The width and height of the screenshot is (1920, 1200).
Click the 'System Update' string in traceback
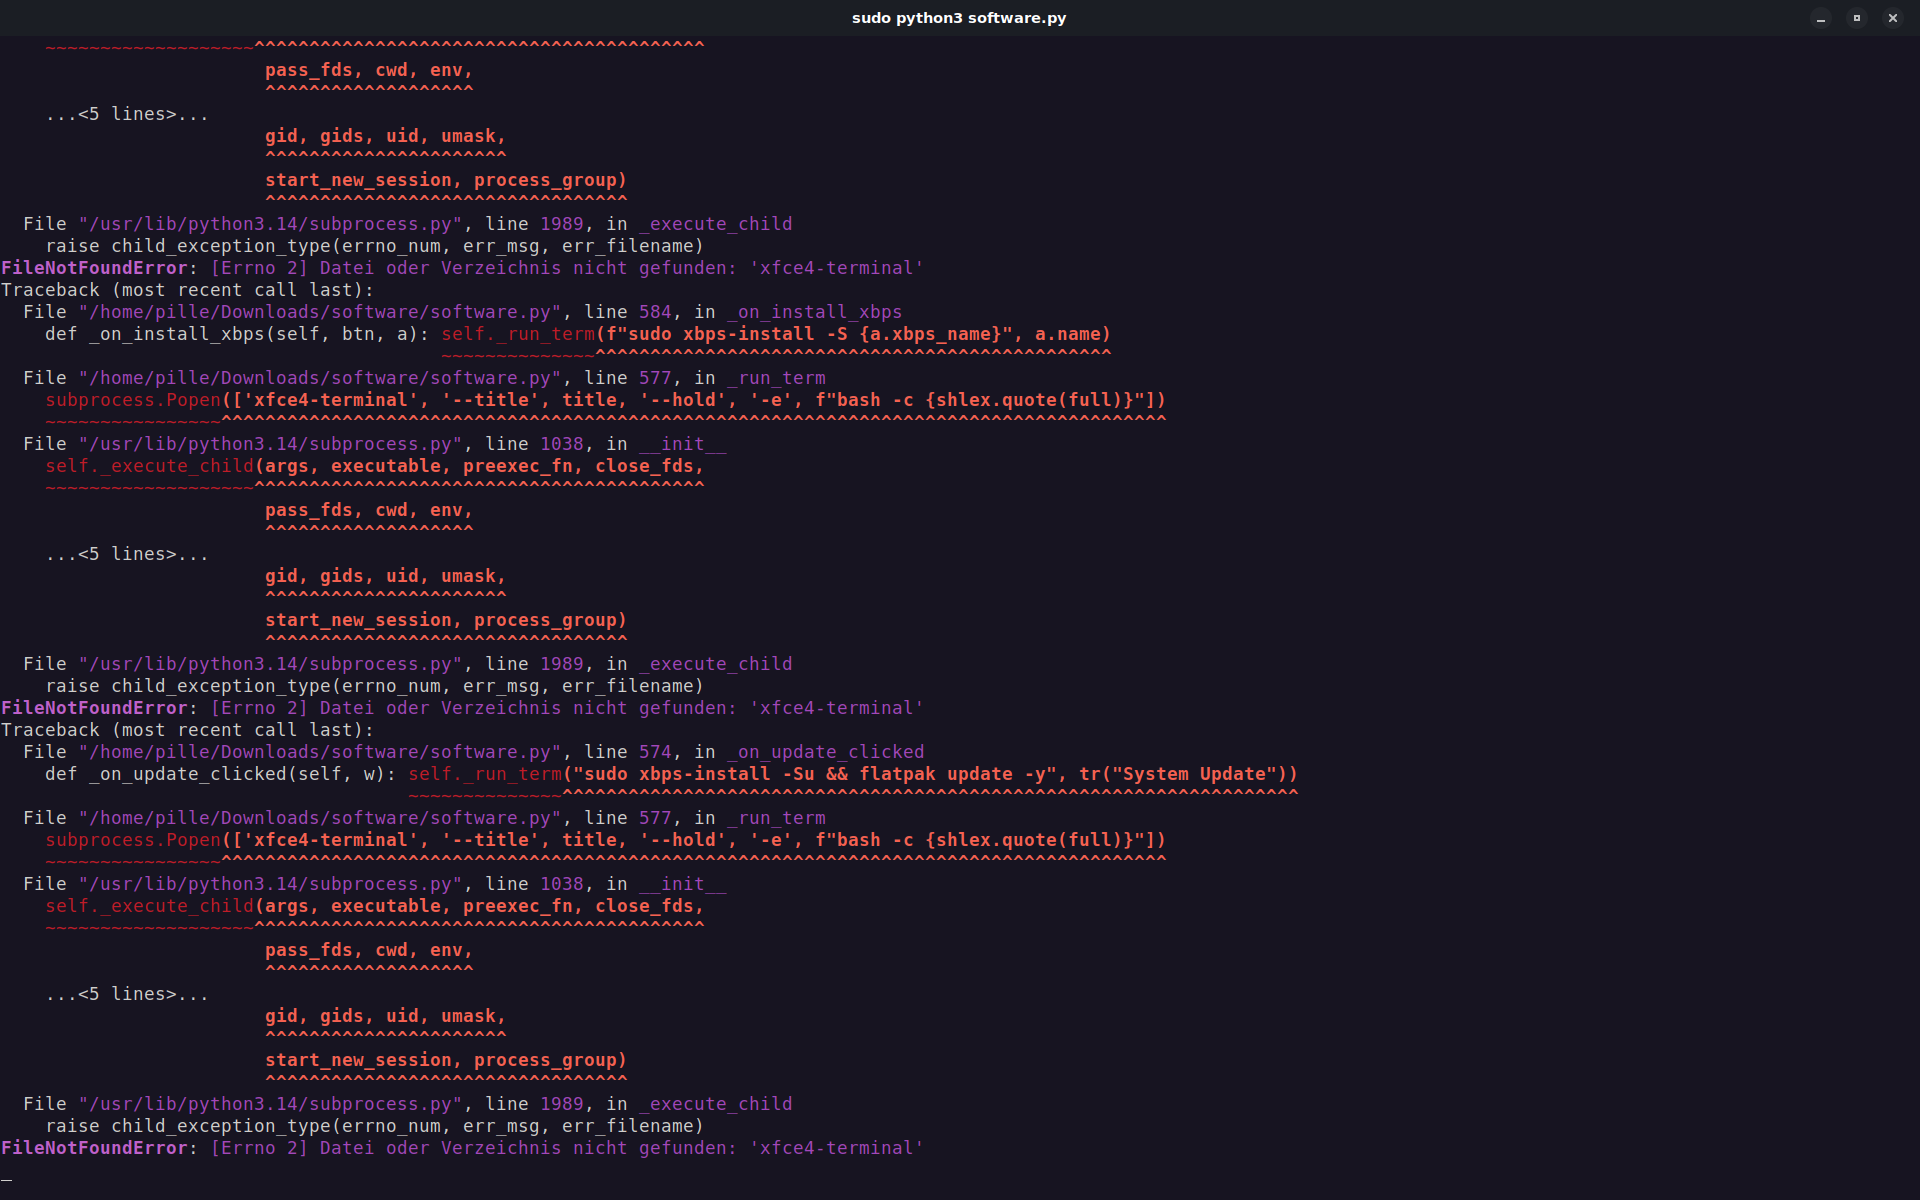(x=1194, y=774)
